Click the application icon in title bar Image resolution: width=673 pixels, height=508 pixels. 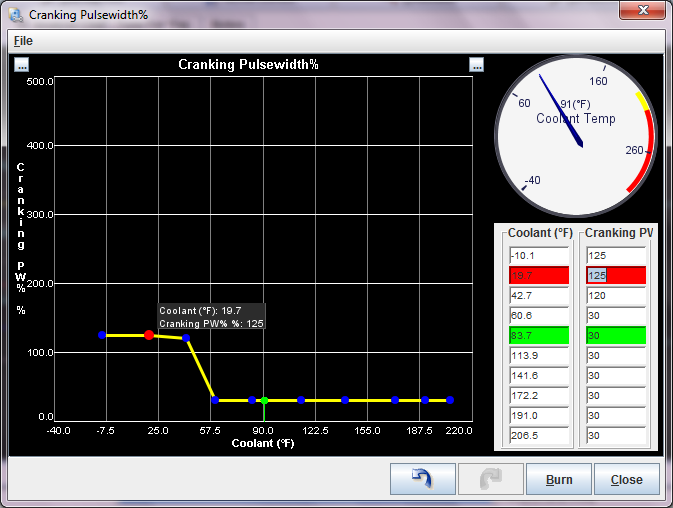(x=16, y=15)
